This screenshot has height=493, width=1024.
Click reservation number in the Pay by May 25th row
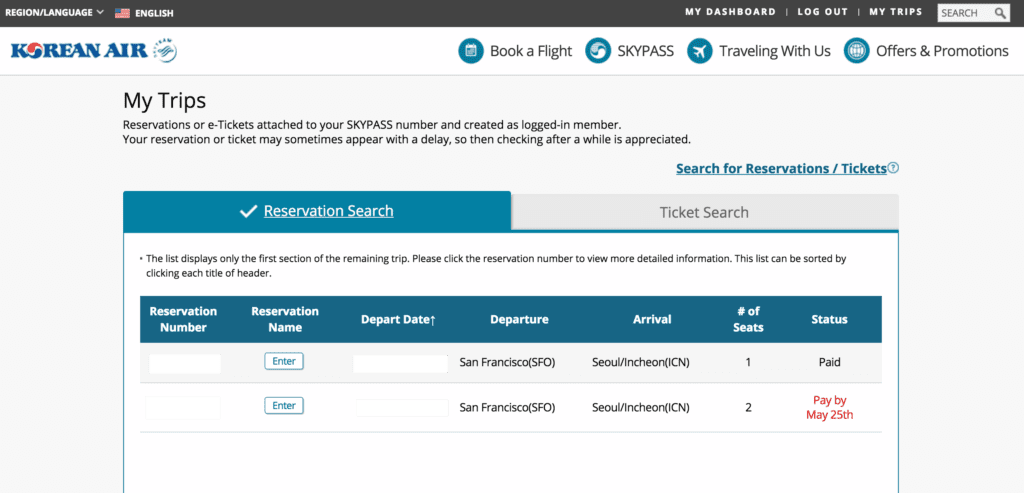184,408
